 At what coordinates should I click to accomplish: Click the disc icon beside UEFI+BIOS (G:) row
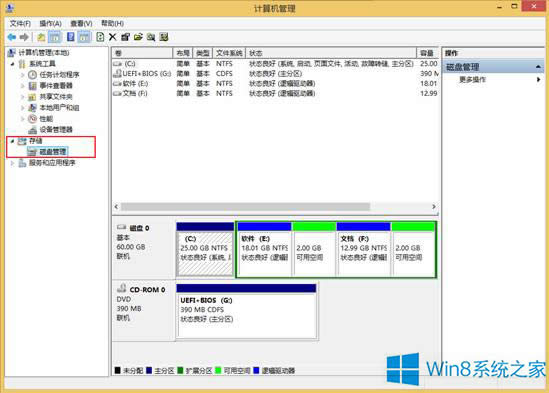coord(117,73)
